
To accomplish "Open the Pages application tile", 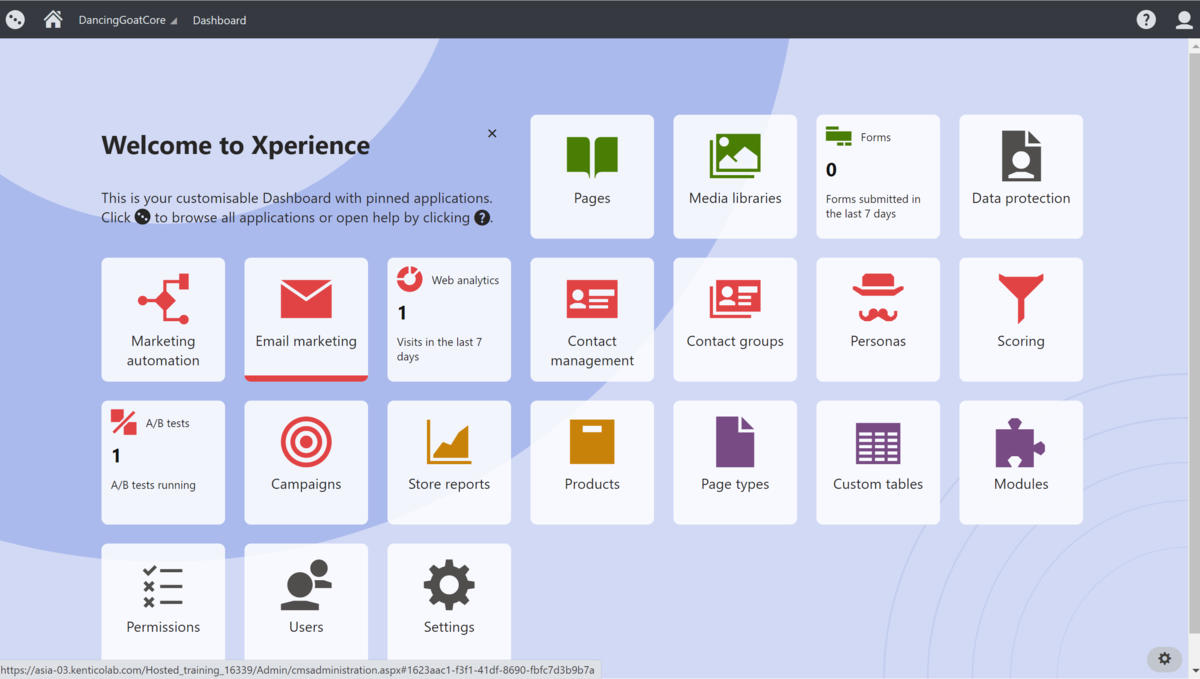I will (x=592, y=176).
